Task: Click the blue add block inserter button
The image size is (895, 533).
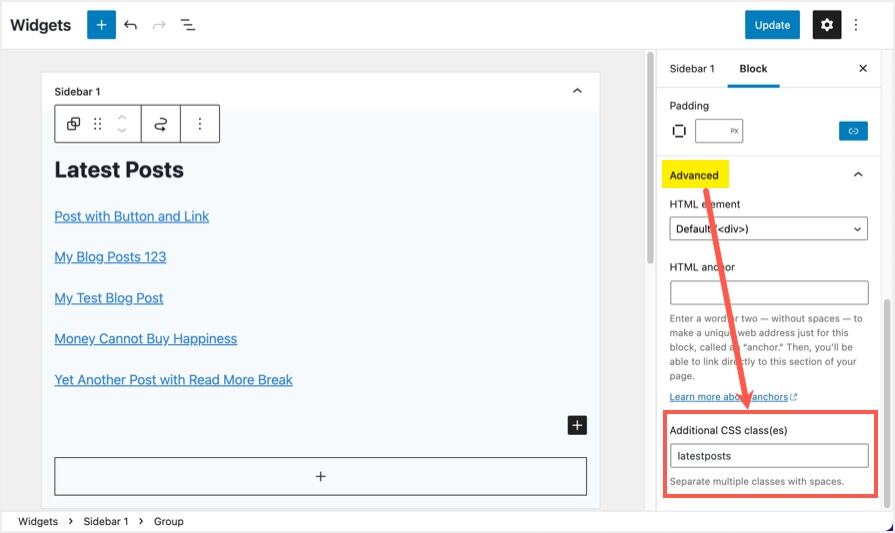Action: point(101,25)
